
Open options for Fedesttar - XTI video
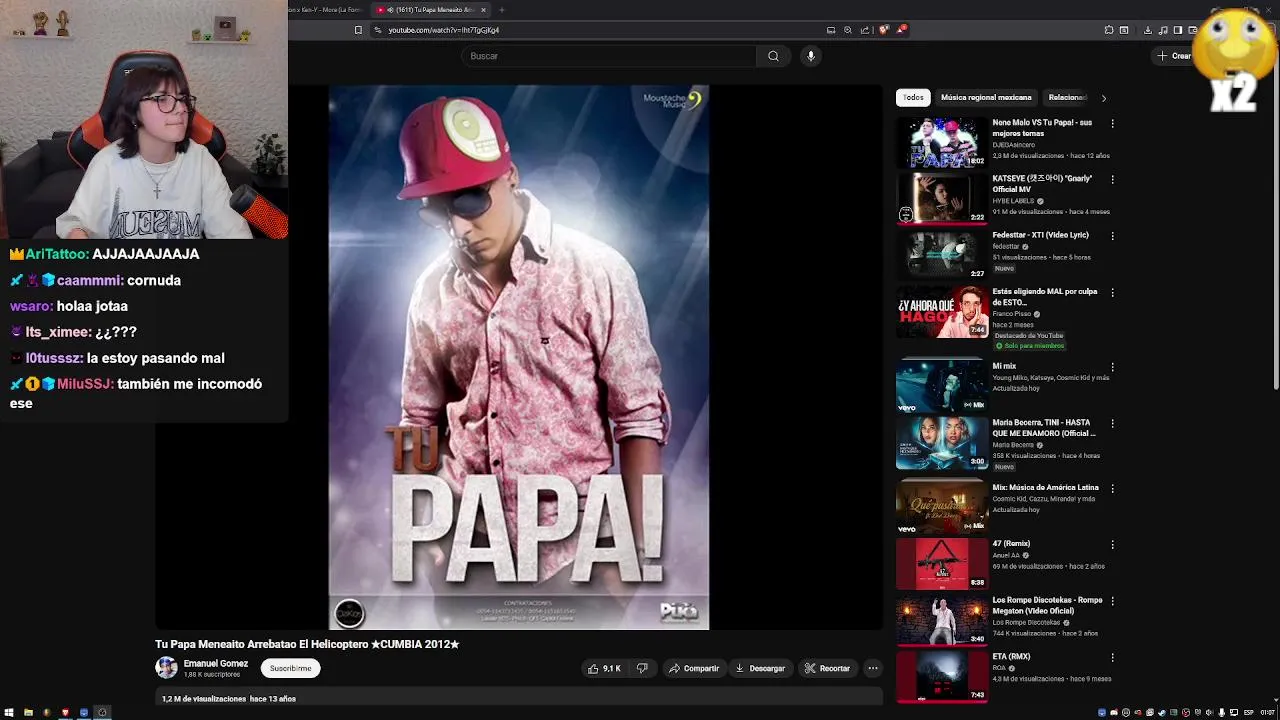coord(1112,236)
